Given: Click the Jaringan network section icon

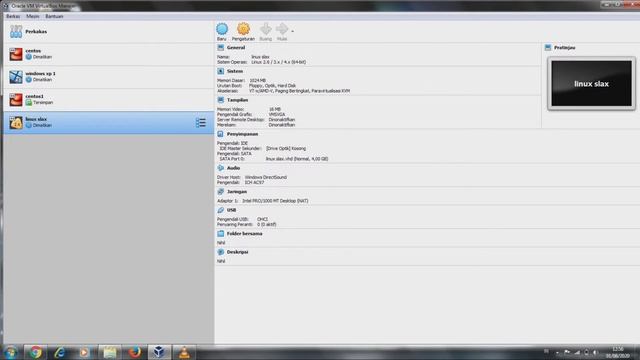Looking at the screenshot, I should pos(221,191).
